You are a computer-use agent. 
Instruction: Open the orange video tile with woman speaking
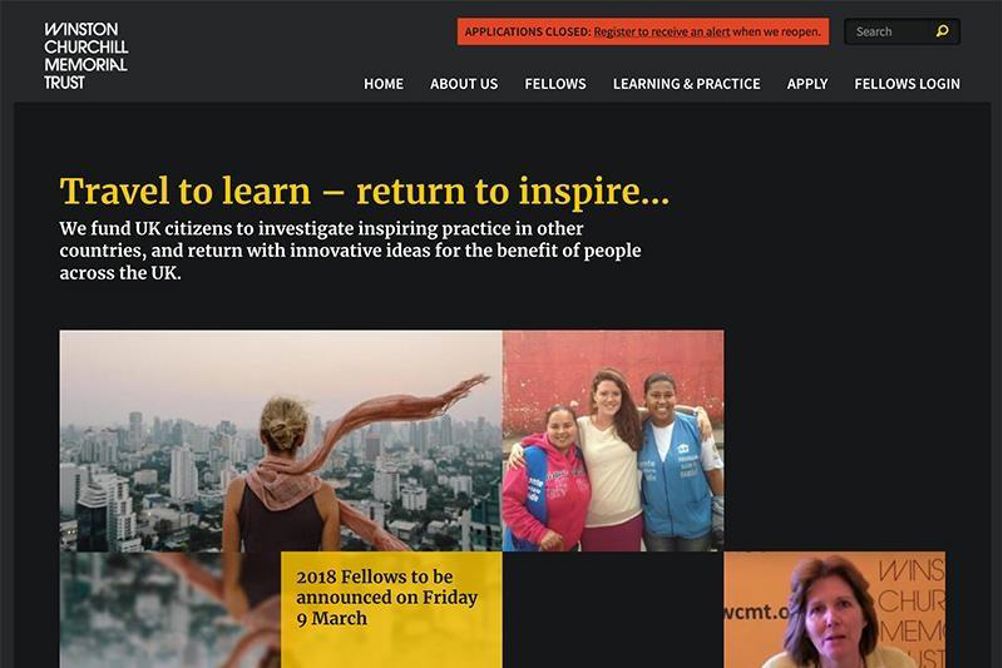point(835,610)
